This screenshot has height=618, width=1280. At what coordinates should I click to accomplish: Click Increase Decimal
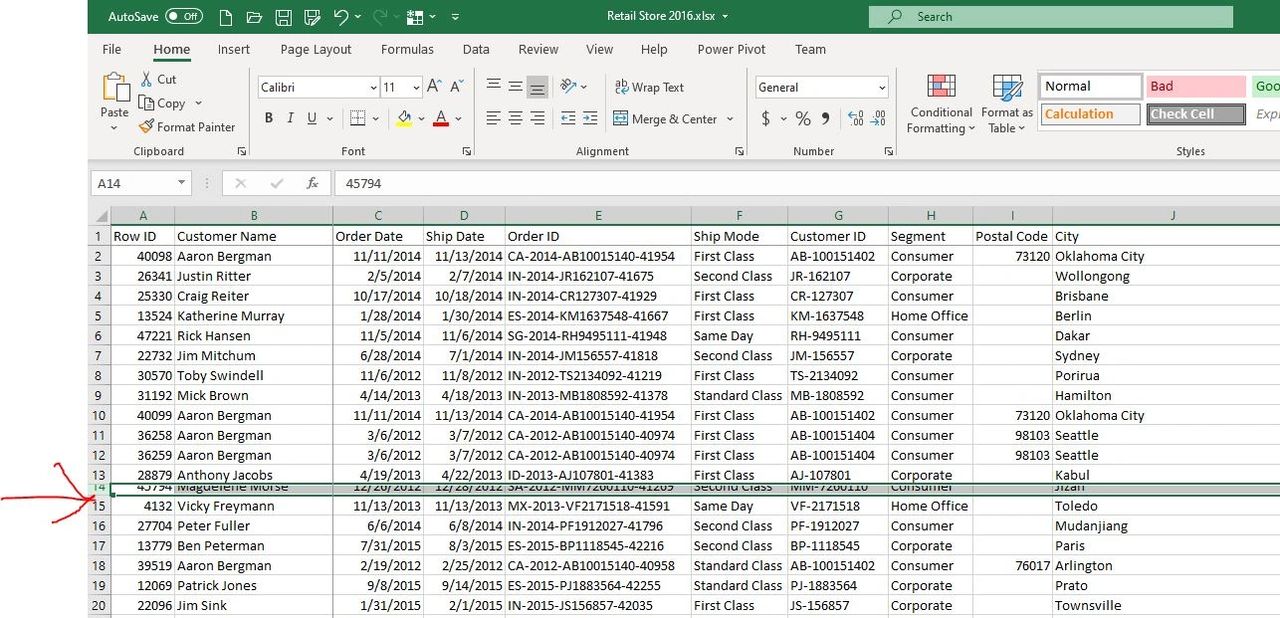coord(854,117)
